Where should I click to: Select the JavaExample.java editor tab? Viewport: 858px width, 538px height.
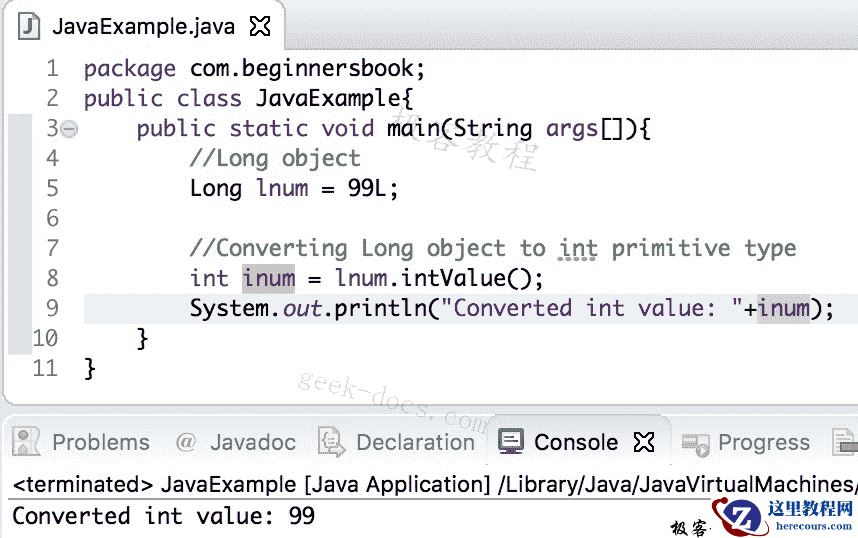(143, 26)
